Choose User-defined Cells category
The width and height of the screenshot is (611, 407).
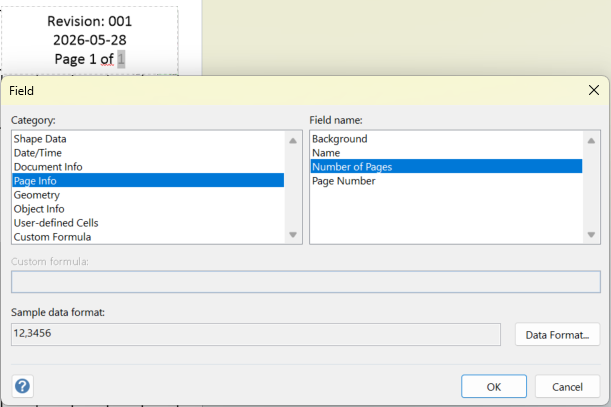coord(148,223)
